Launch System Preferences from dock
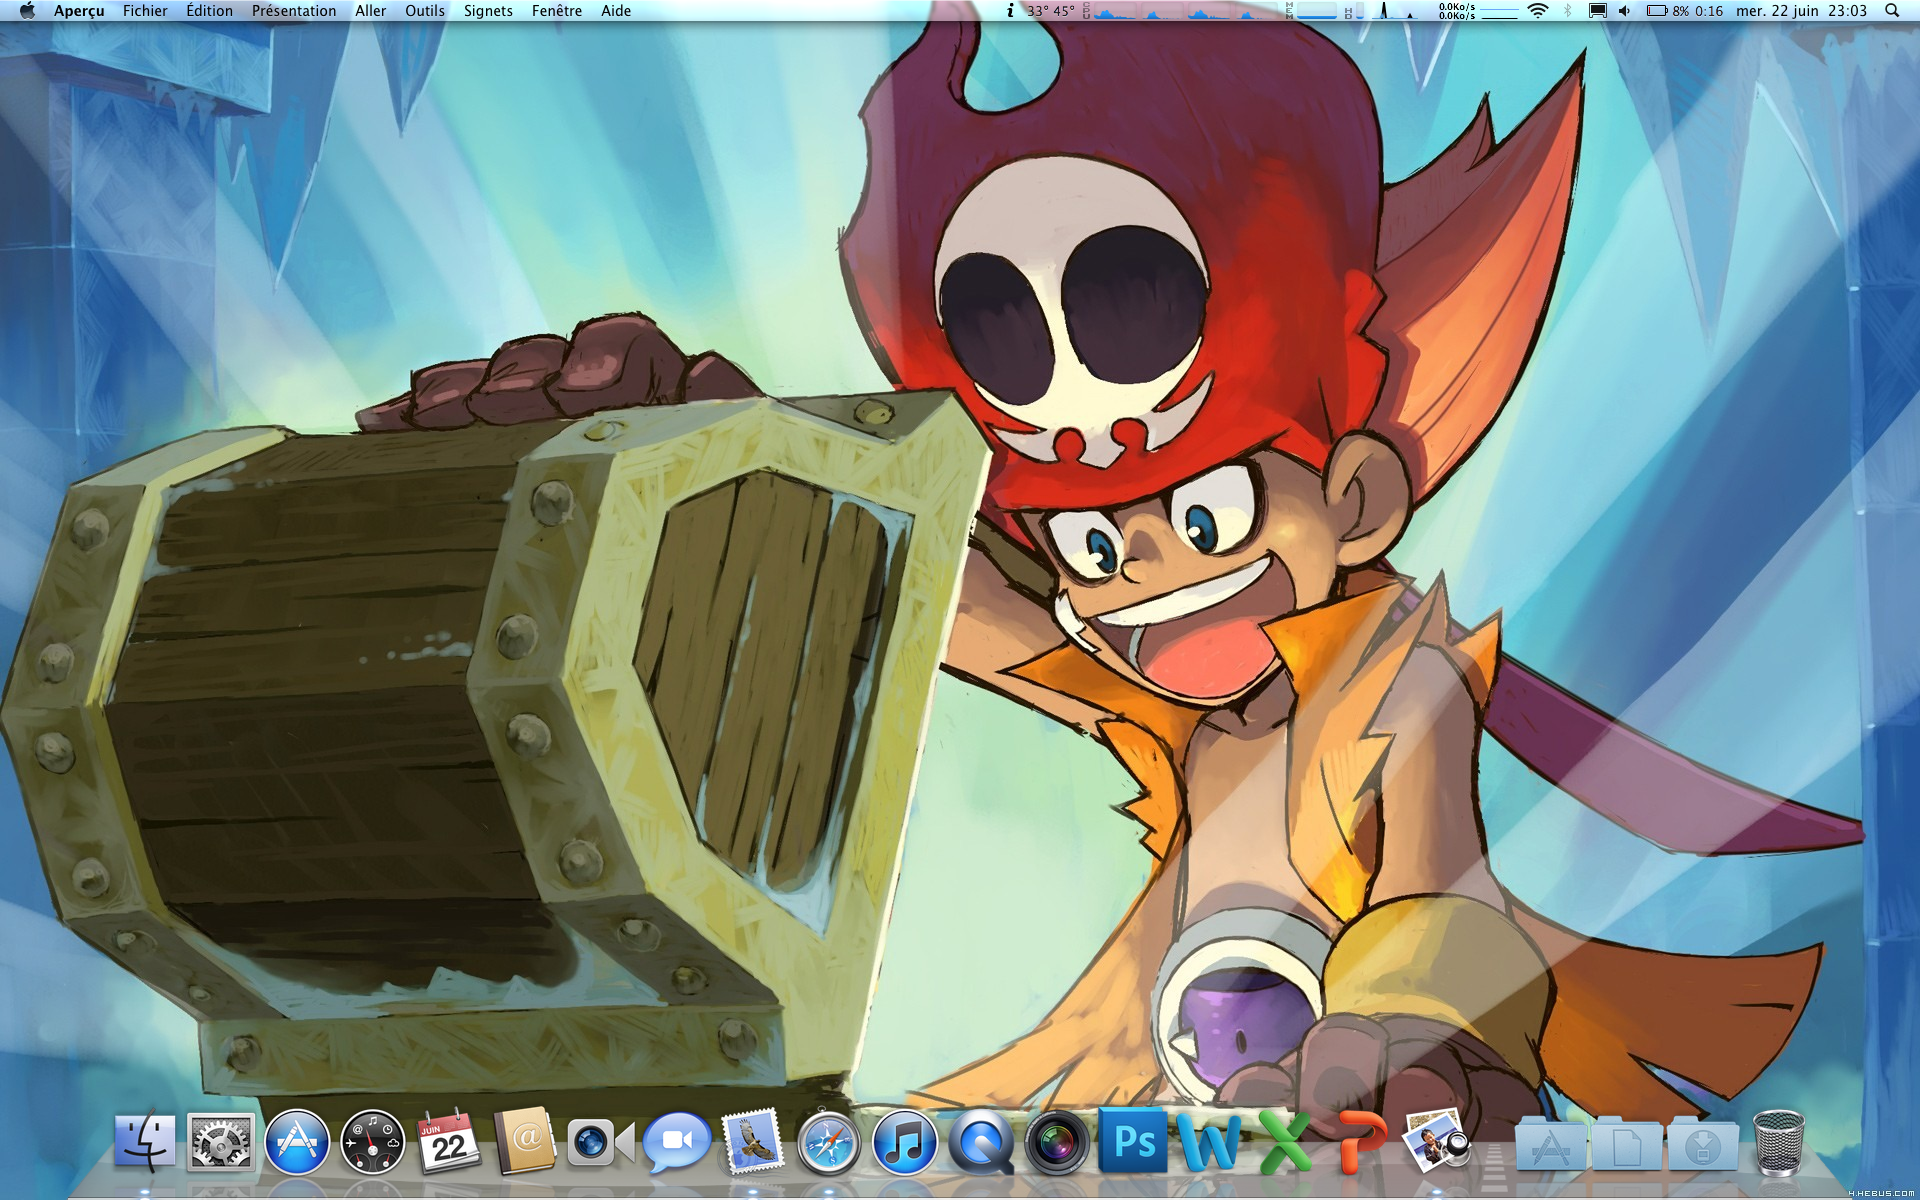The height and width of the screenshot is (1200, 1920). click(x=220, y=1142)
